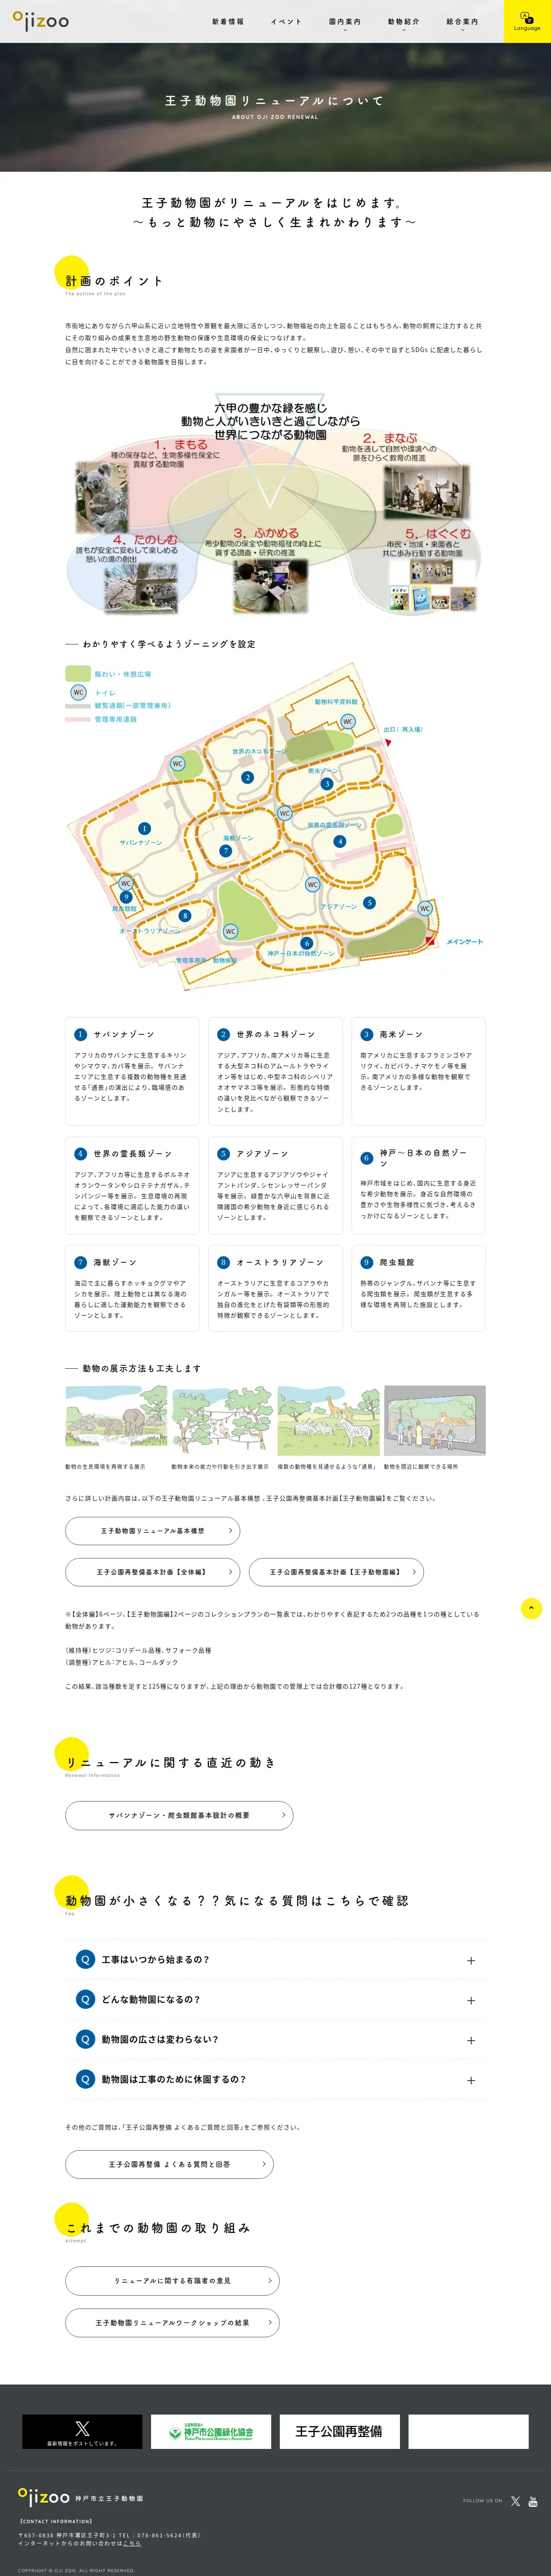
Task: Open the 新着情報 menu item
Action: pos(228,21)
